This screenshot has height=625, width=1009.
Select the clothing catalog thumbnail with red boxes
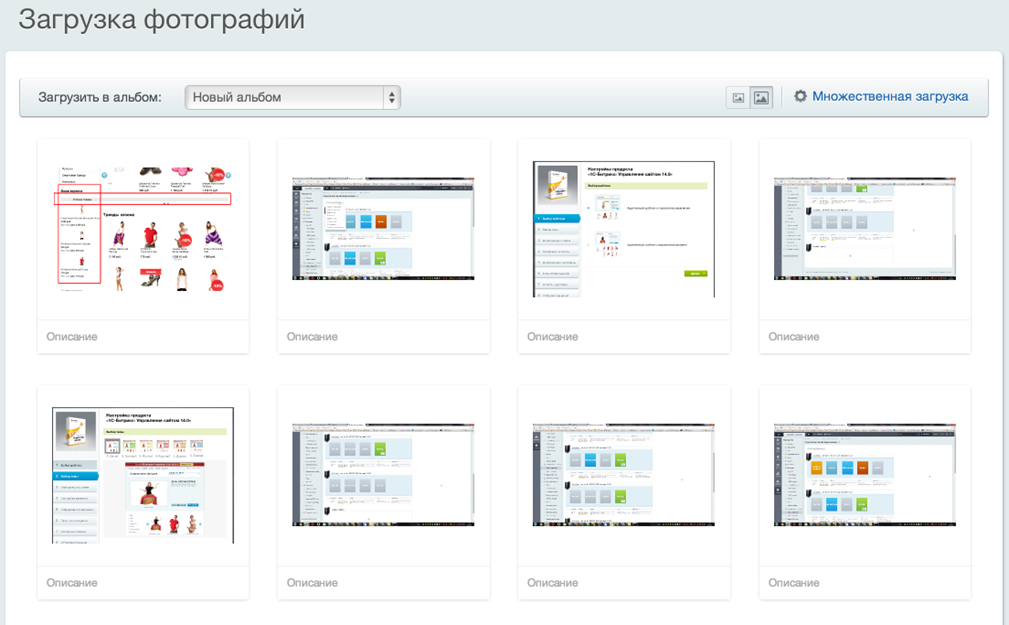(x=143, y=228)
